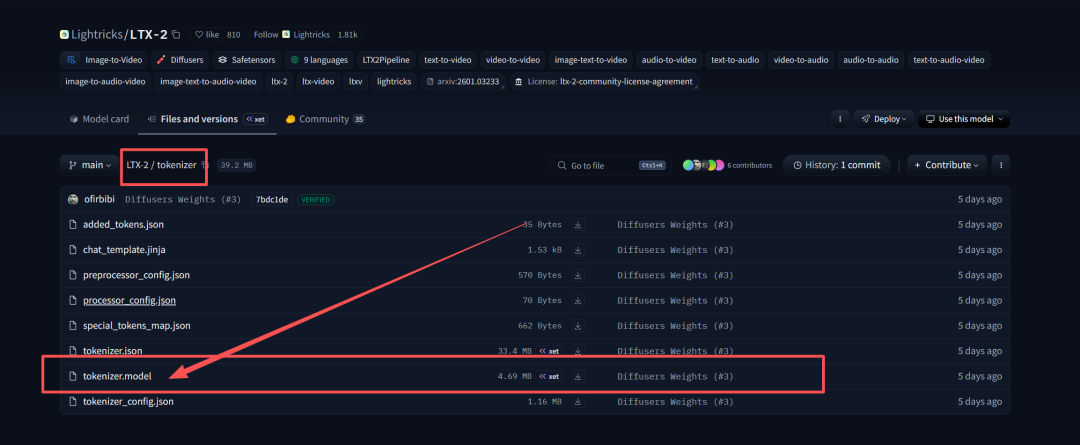Open the Diffusers Weights (#3) commit on chat_template.jinja row
Image resolution: width=1080 pixels, height=445 pixels.
675,249
